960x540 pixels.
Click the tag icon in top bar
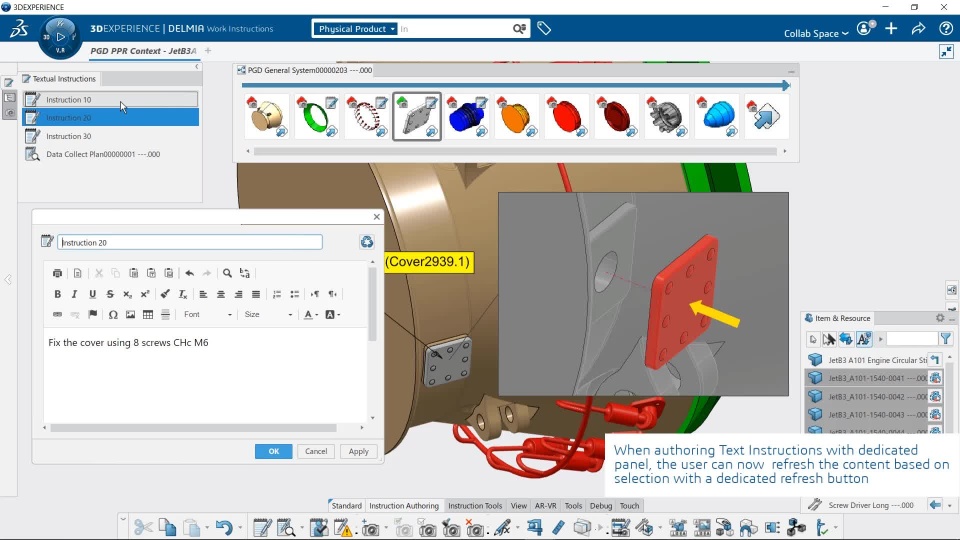point(544,28)
